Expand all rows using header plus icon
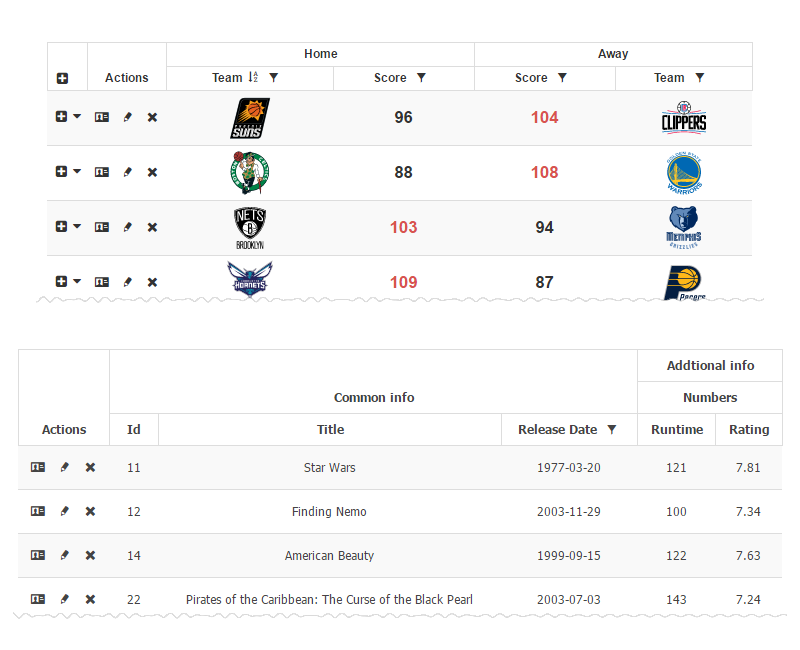The image size is (800, 650). click(62, 78)
